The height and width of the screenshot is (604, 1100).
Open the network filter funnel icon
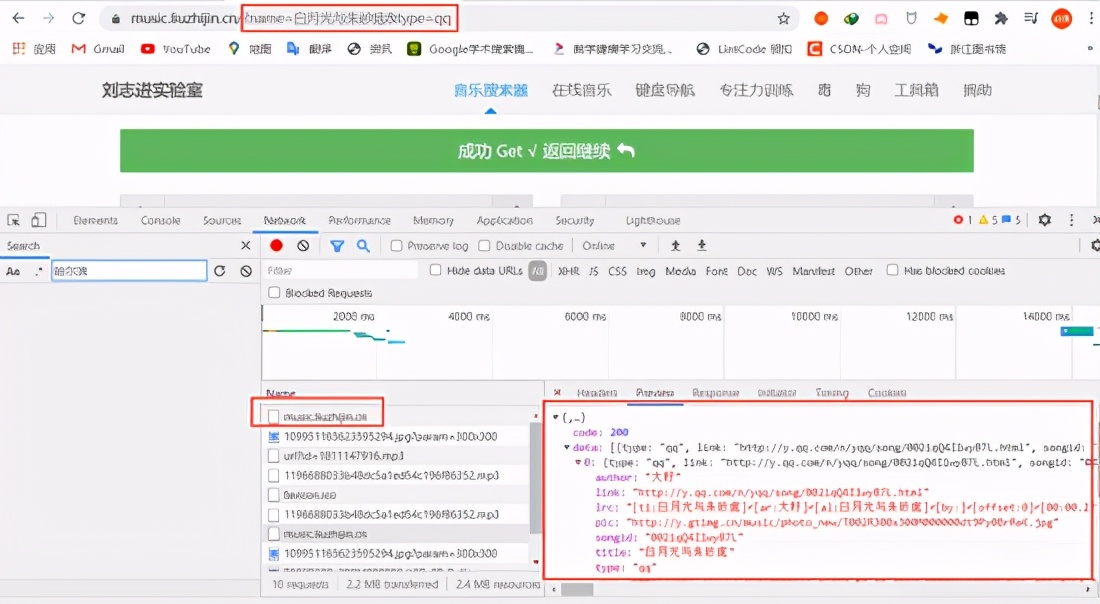coord(336,245)
